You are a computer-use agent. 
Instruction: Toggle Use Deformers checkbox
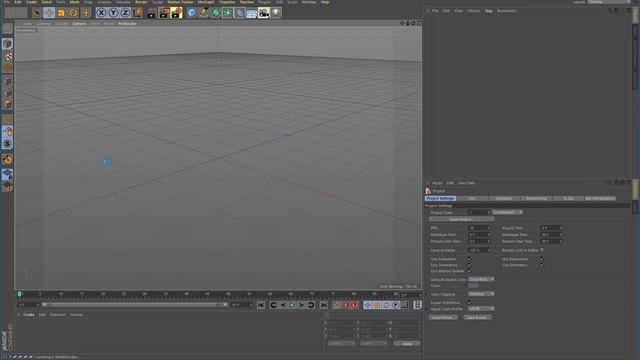(x=542, y=265)
